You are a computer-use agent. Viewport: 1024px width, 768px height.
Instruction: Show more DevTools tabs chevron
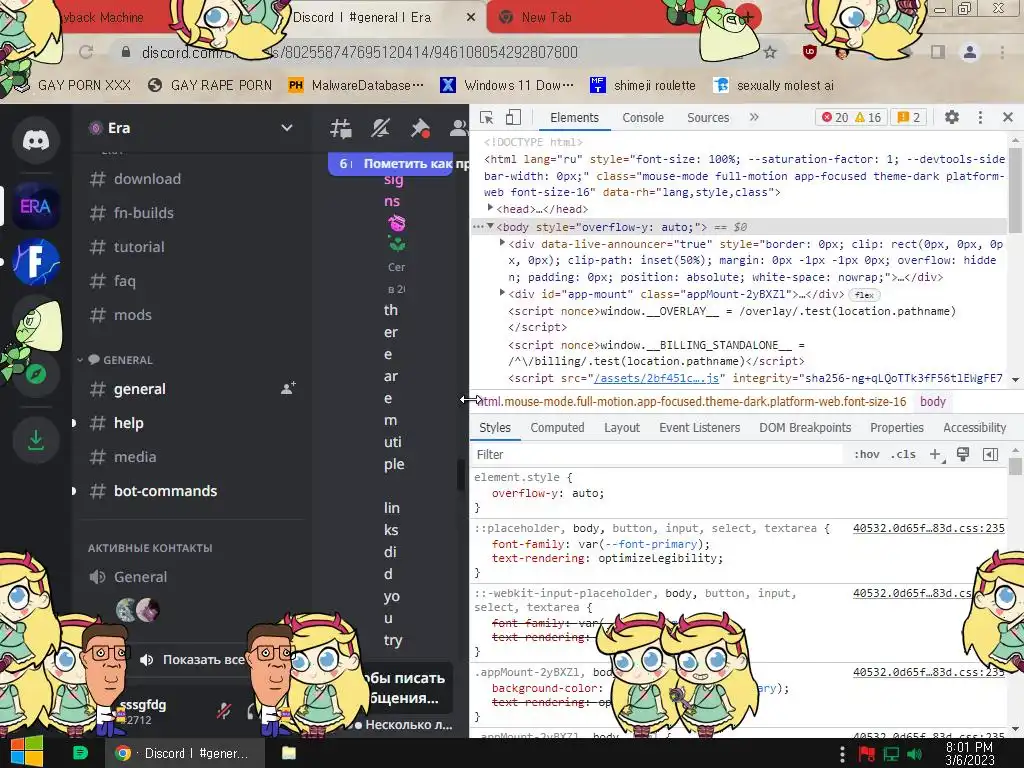(x=754, y=118)
